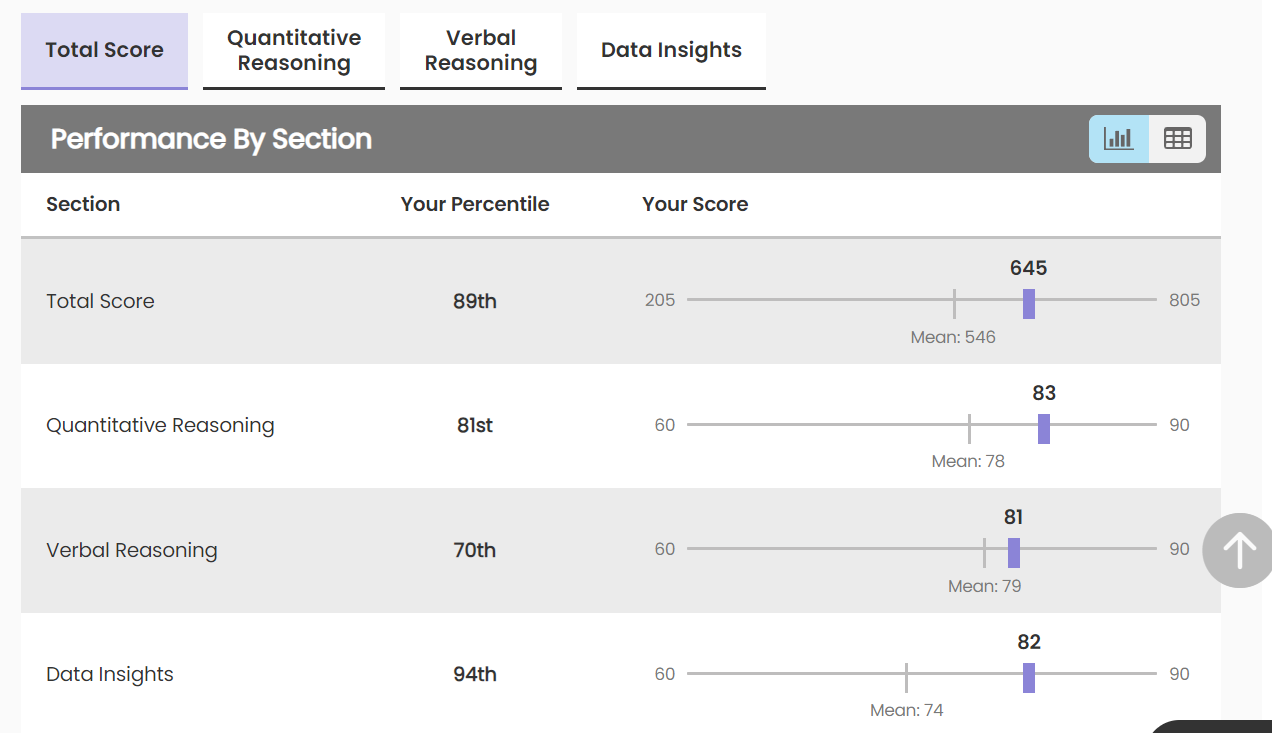
Task: Click the 89th percentile value
Action: click(x=475, y=301)
